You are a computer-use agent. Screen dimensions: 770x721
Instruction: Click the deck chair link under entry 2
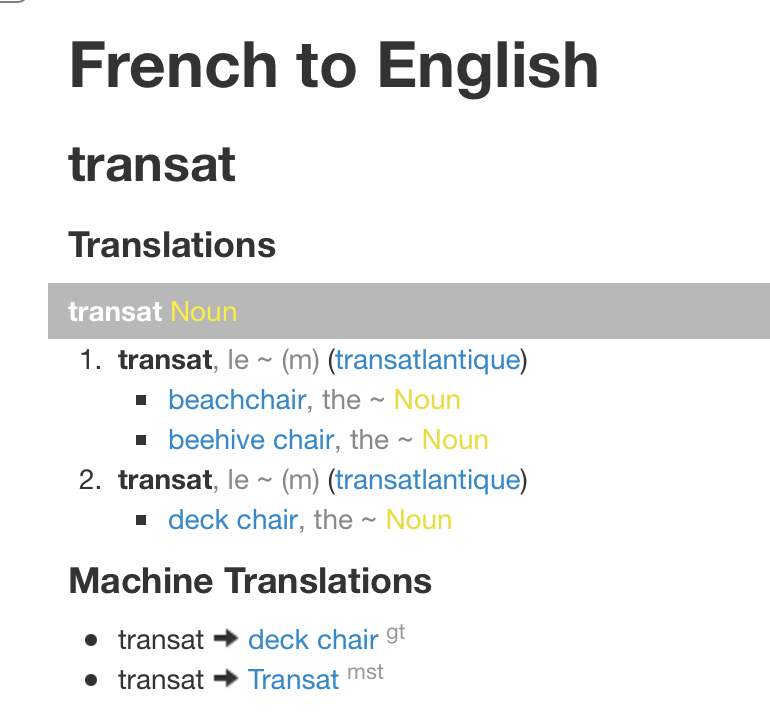[233, 520]
